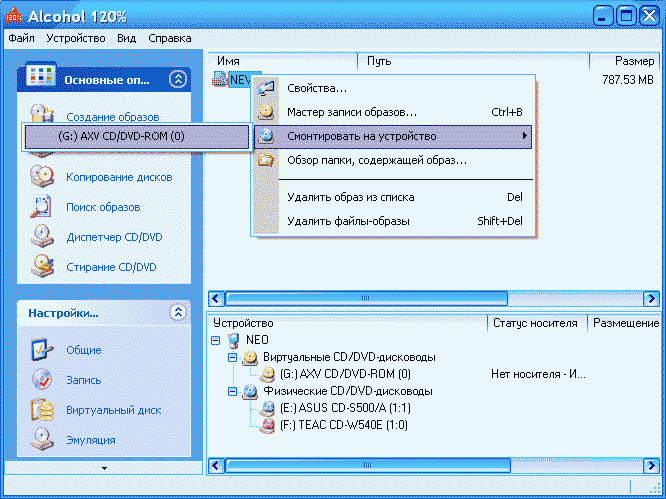The image size is (666, 499).
Task: Open the Справка menu
Action: click(x=169, y=38)
